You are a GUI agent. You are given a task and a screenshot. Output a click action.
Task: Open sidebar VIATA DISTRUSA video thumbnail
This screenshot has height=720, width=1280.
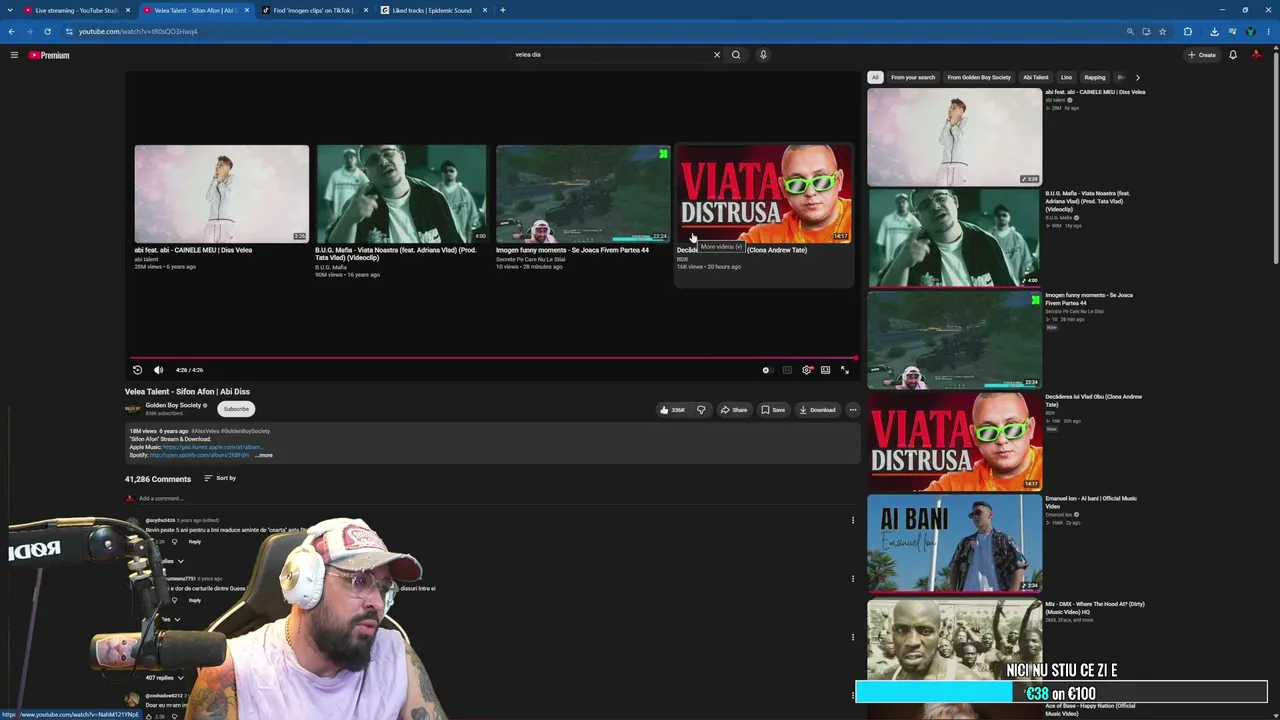pyautogui.click(x=954, y=440)
